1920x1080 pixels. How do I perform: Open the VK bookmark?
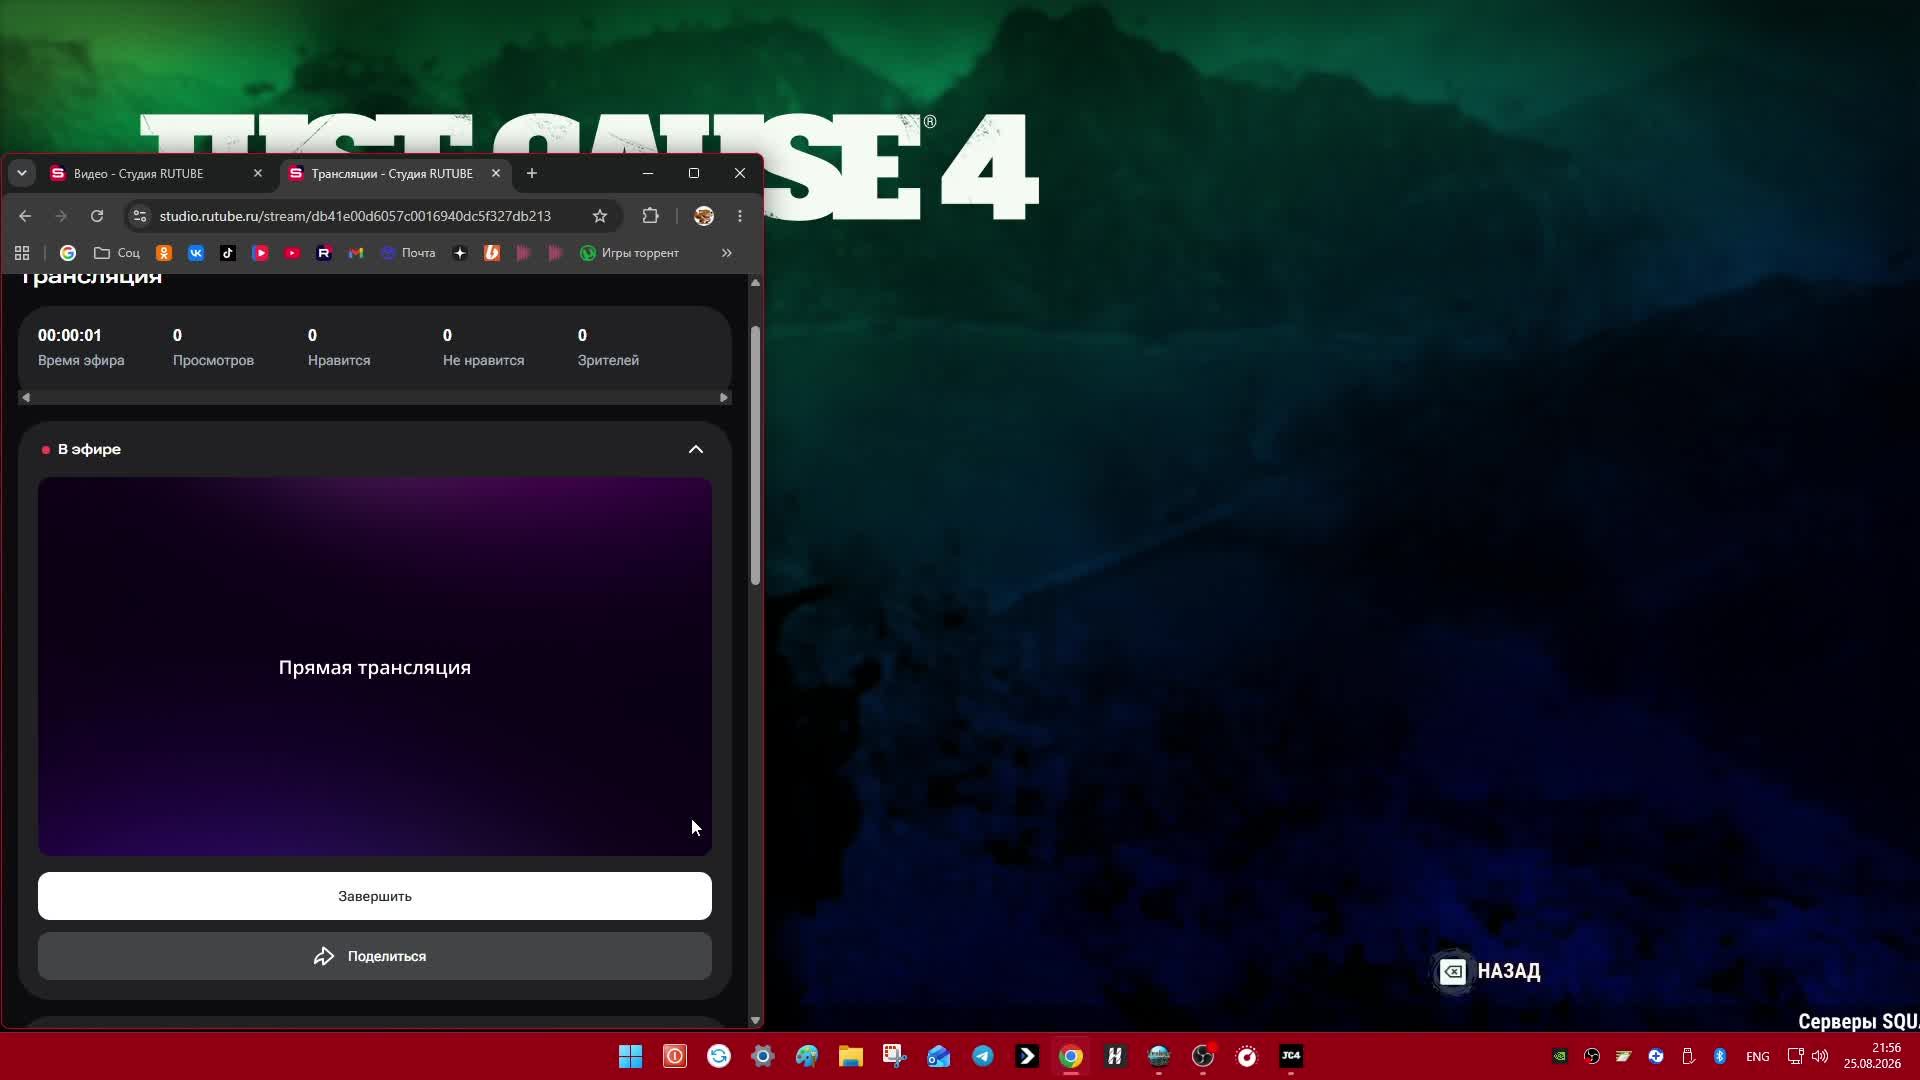(196, 253)
